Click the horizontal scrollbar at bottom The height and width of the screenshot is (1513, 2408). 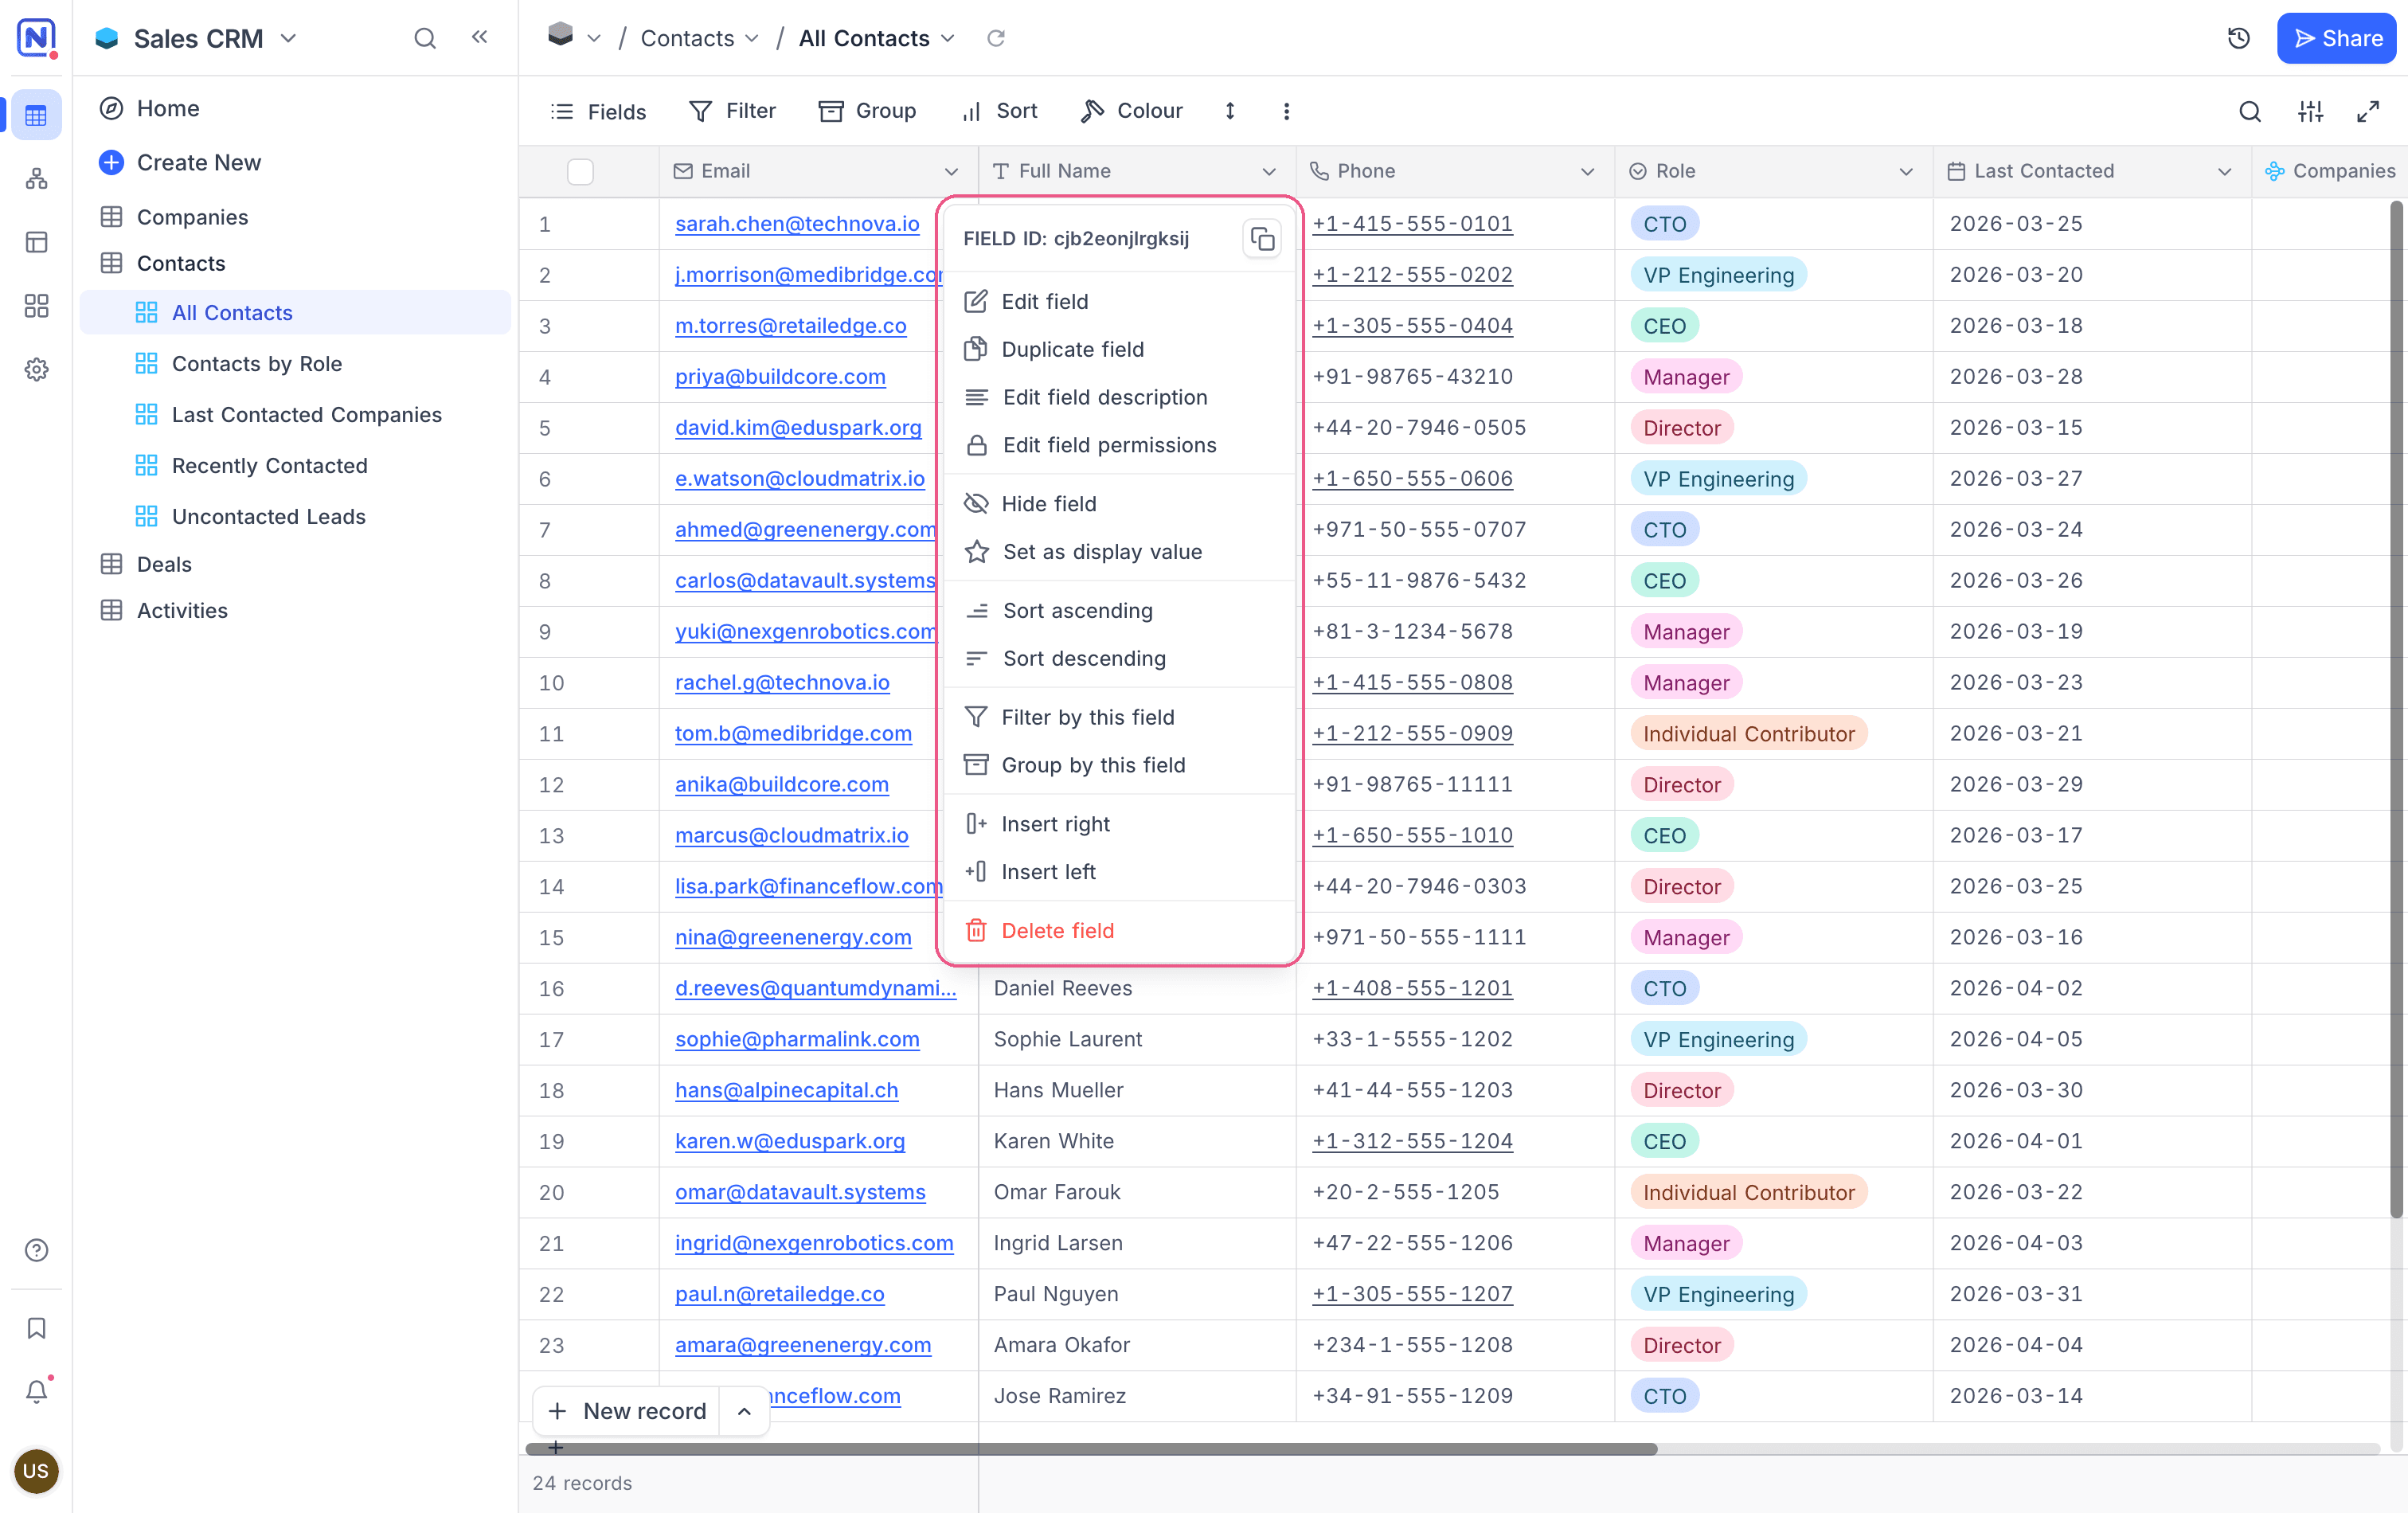(x=1090, y=1448)
